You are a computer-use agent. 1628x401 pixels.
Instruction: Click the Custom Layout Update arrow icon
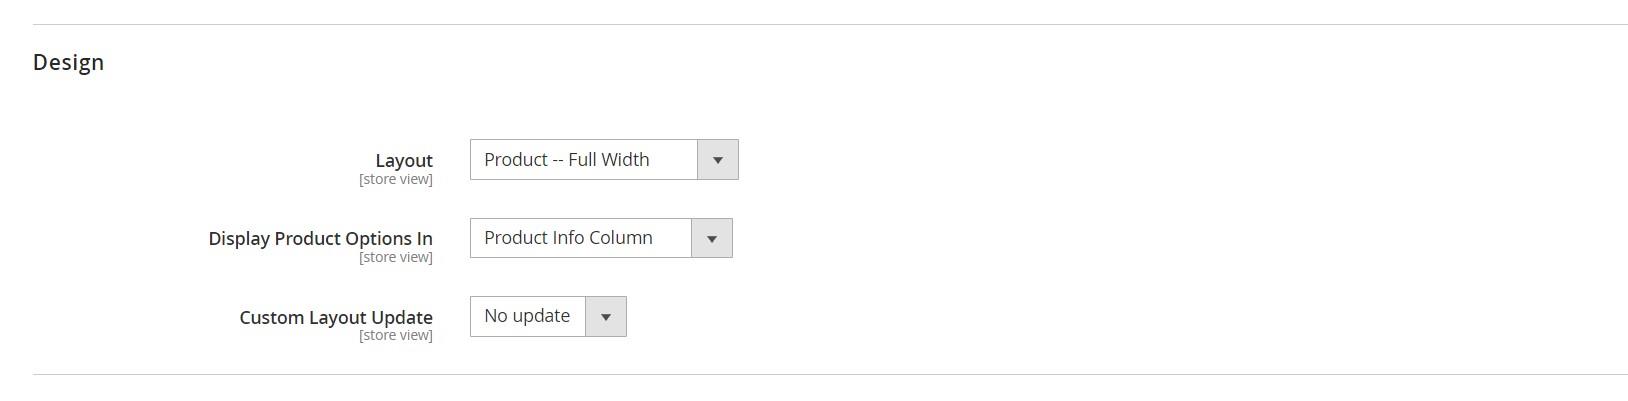click(x=605, y=317)
